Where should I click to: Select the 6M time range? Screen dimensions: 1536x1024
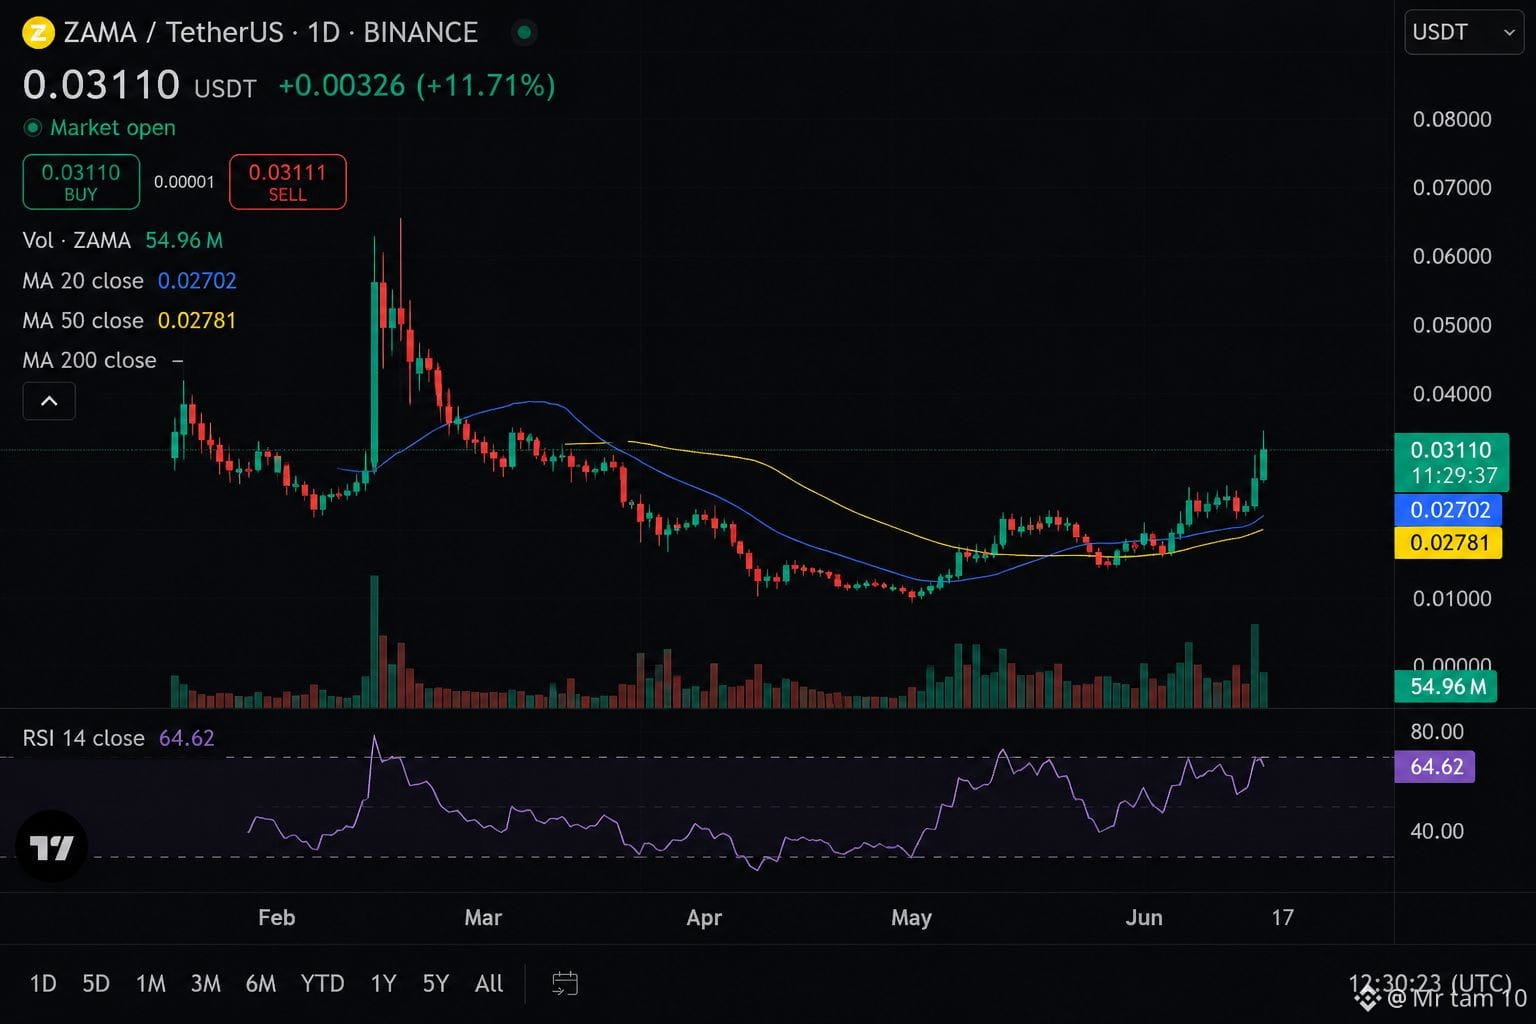pos(261,984)
